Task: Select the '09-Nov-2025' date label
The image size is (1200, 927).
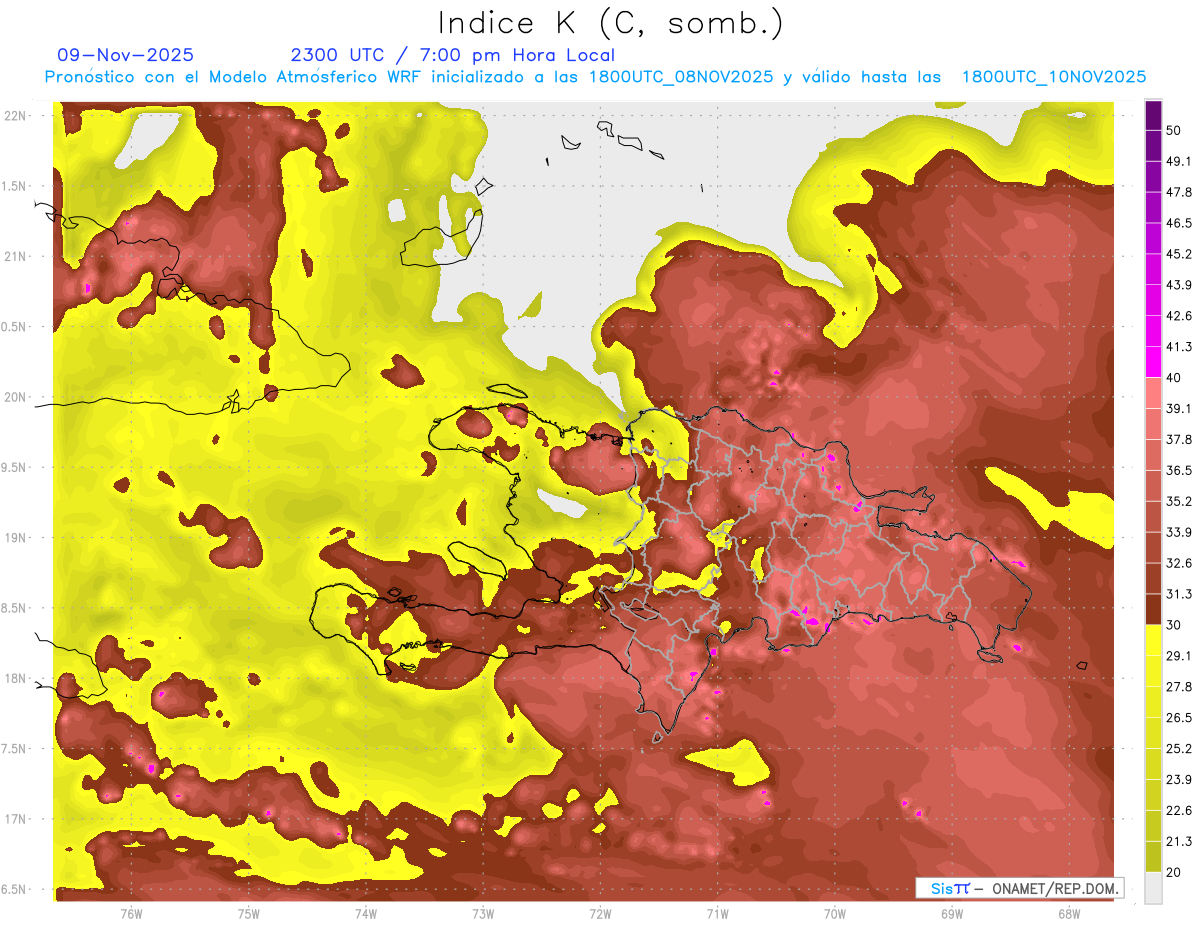Action: click(x=125, y=55)
